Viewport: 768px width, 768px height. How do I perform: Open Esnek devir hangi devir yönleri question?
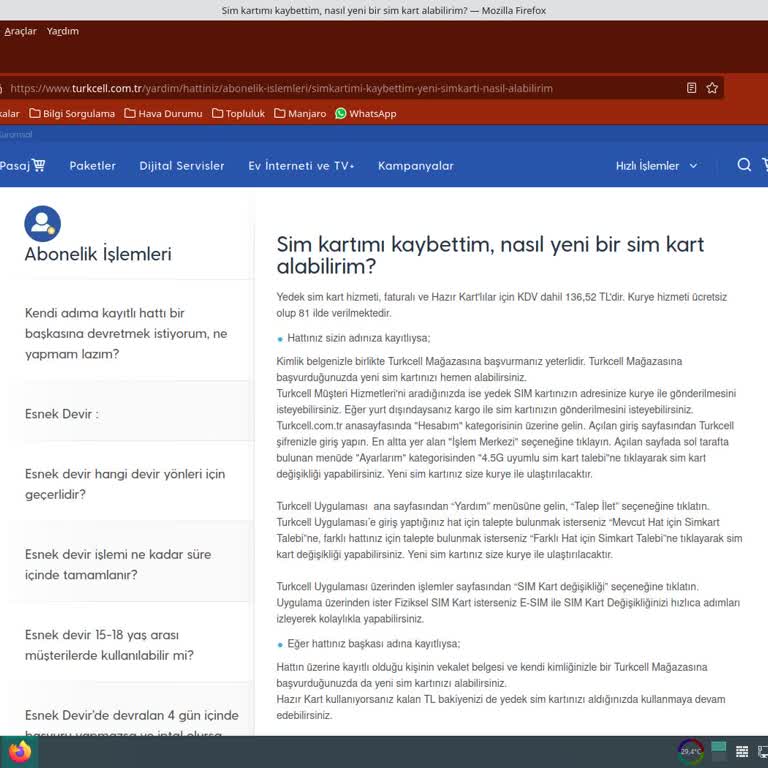coord(125,484)
